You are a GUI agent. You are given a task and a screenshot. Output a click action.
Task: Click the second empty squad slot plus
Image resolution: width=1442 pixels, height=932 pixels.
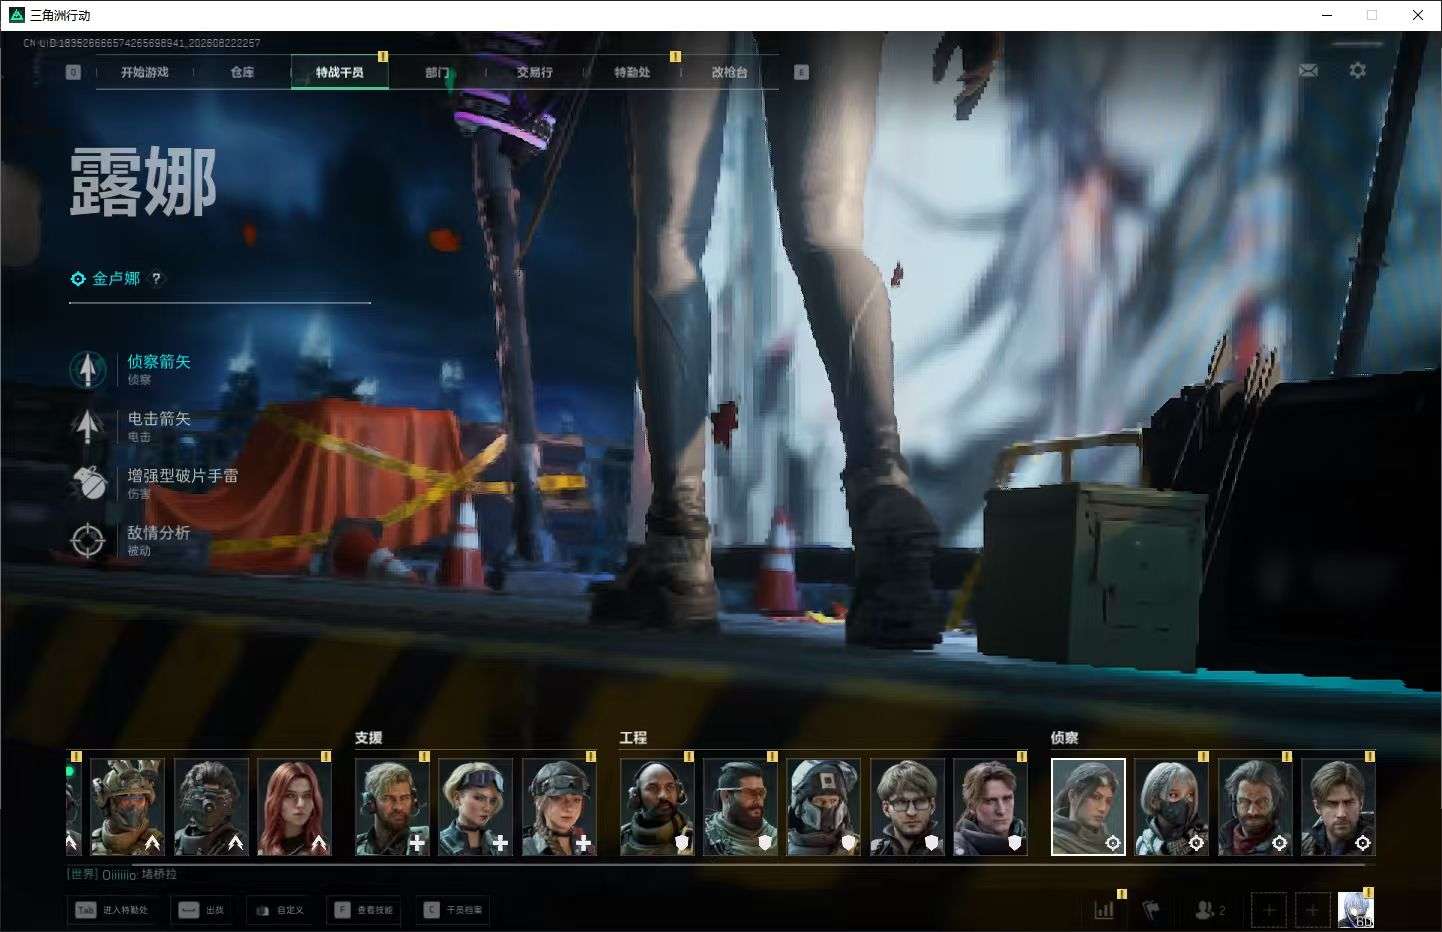click(1312, 910)
